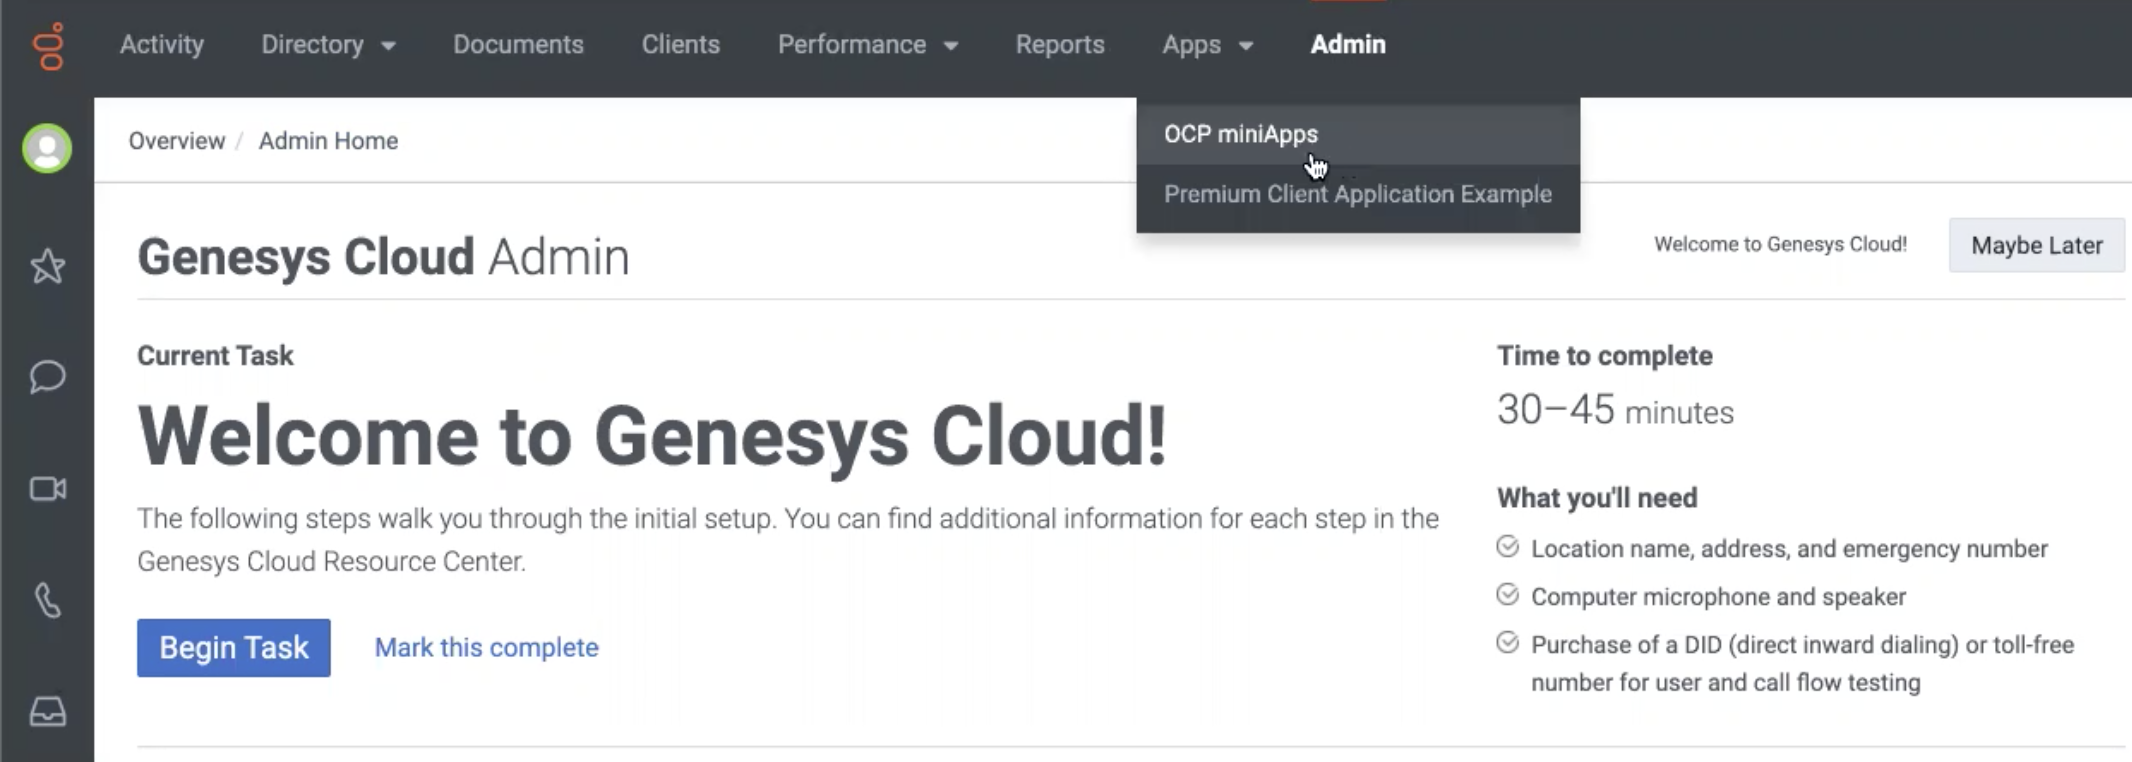Click the Genesys logo icon
This screenshot has height=762, width=2132.
(x=47, y=46)
